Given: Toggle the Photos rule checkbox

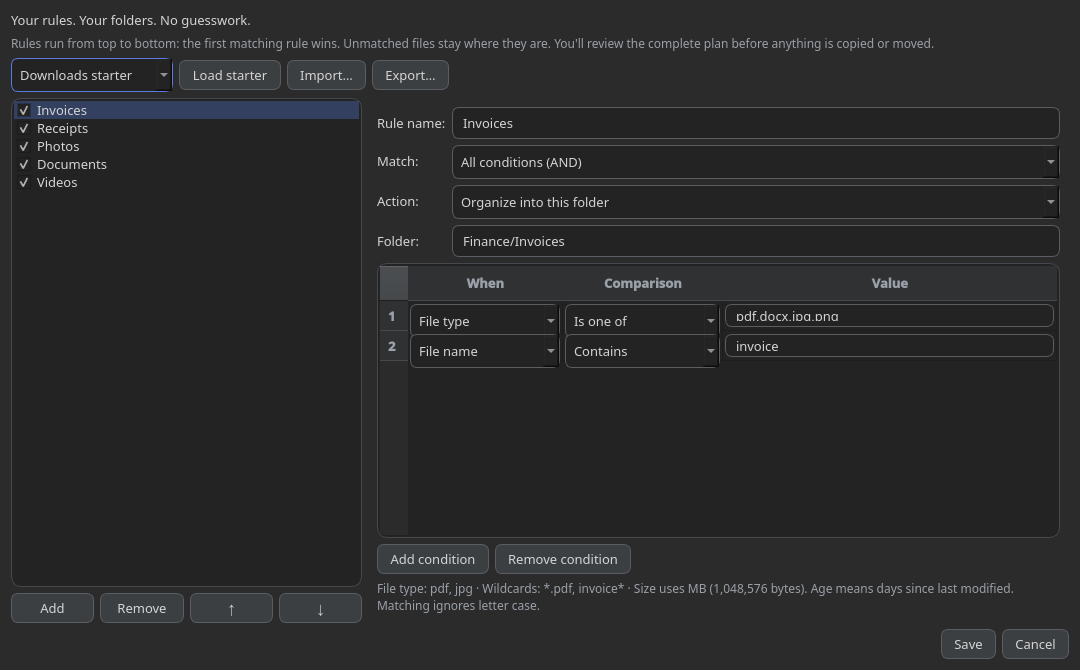Looking at the screenshot, I should [24, 146].
